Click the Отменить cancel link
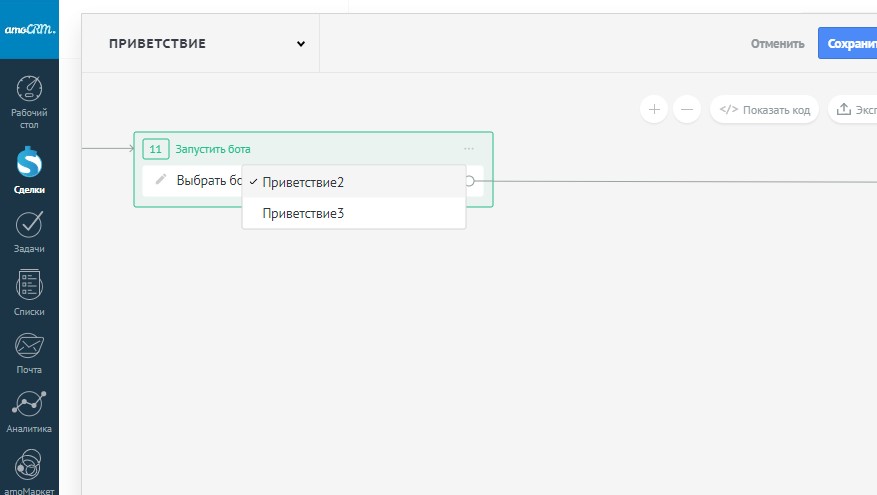The width and height of the screenshot is (877, 495). click(777, 44)
